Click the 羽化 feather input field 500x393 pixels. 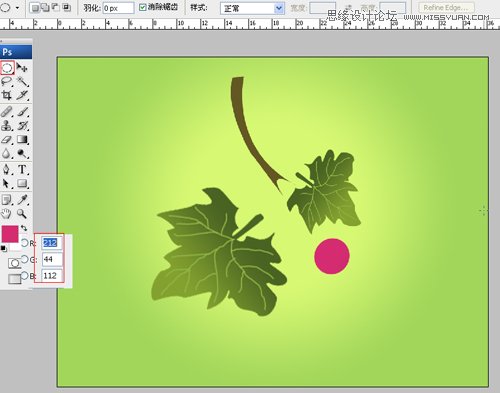pos(118,8)
